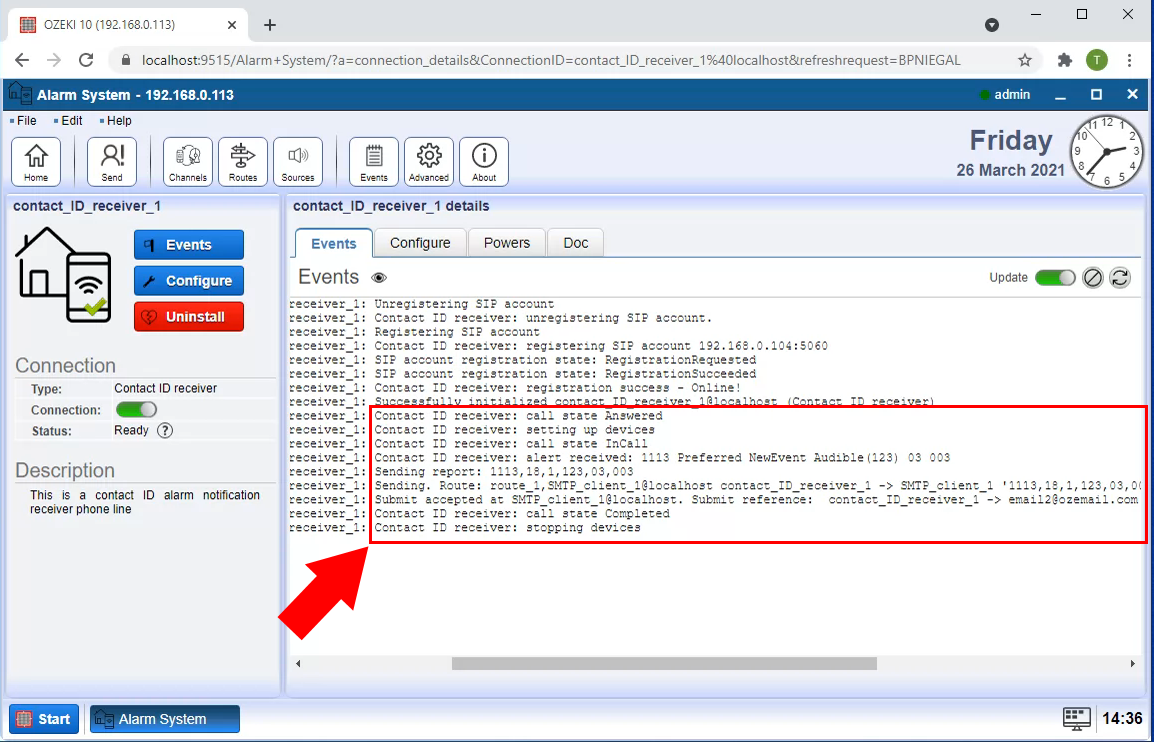Image resolution: width=1154 pixels, height=742 pixels.
Task: Click the contact ID receiver house icon
Action: (63, 275)
